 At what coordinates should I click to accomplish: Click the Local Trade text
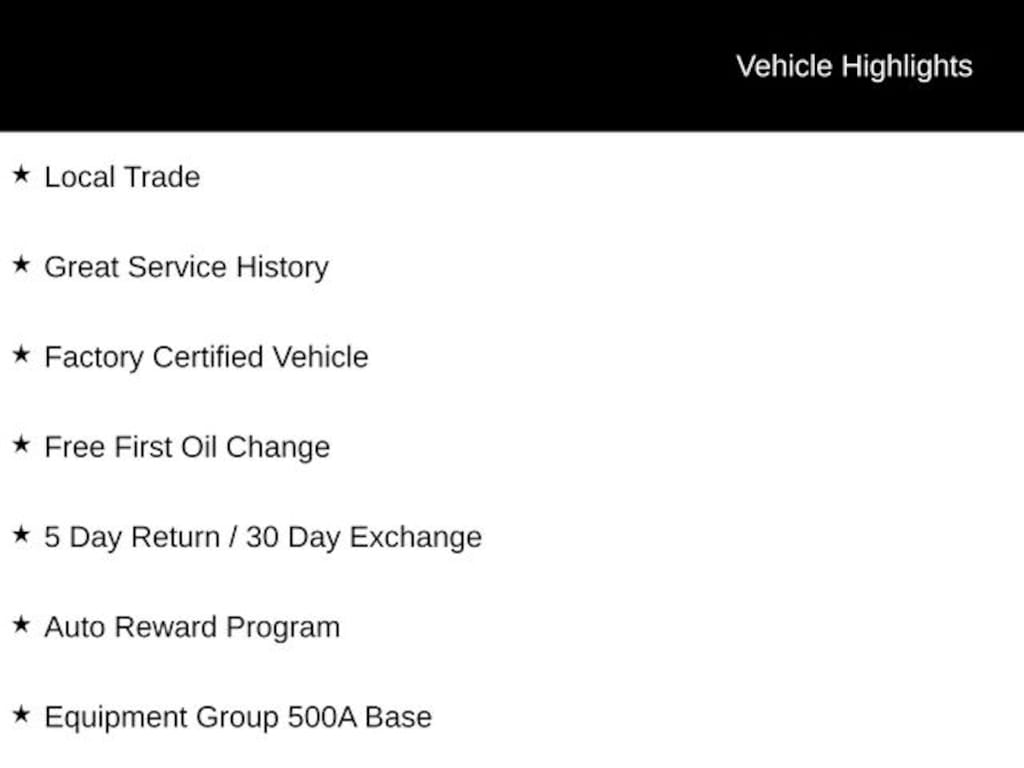click(122, 177)
